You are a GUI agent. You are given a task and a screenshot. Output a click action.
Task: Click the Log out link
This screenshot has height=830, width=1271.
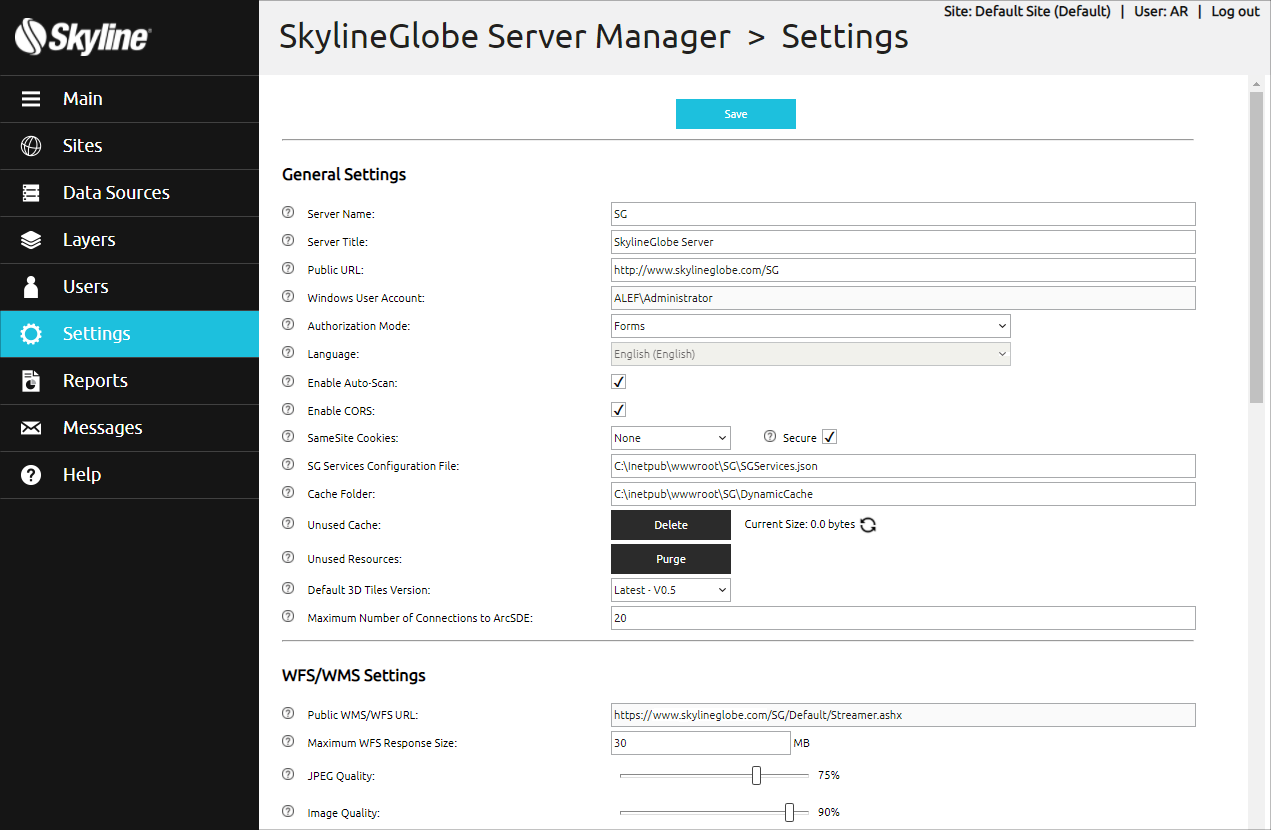pos(1235,12)
